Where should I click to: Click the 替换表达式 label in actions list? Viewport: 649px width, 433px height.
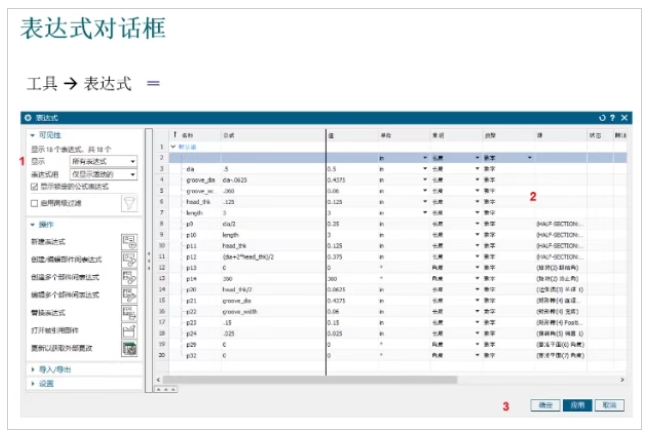48,313
